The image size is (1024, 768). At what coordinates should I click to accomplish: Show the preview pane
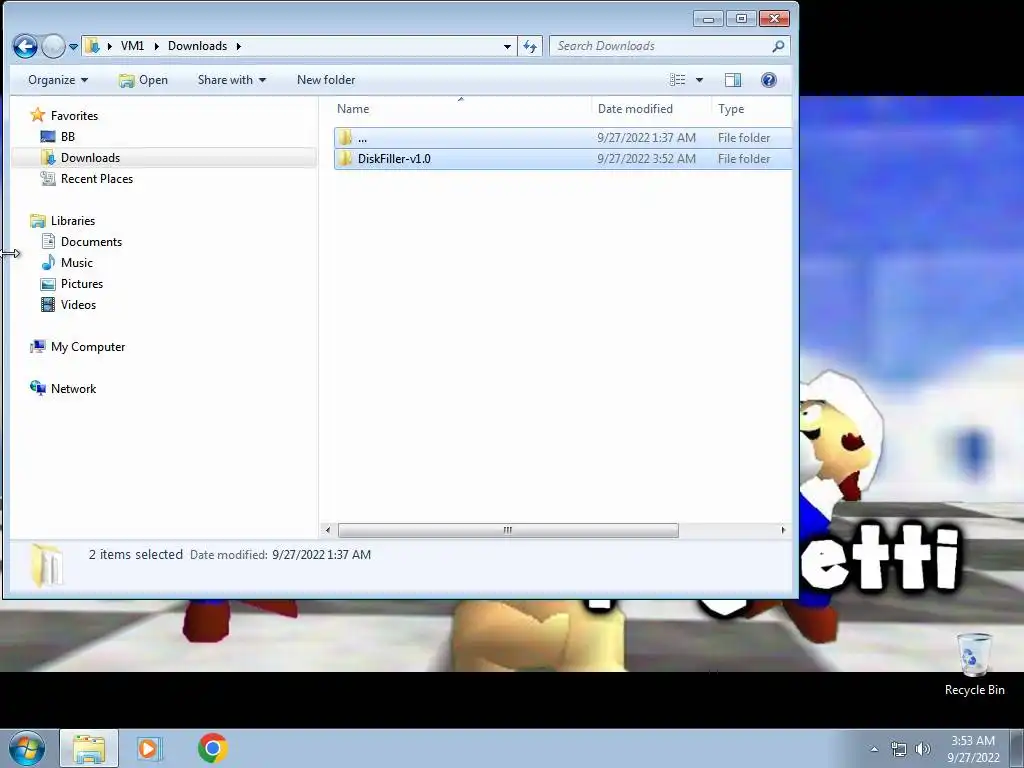tap(733, 80)
